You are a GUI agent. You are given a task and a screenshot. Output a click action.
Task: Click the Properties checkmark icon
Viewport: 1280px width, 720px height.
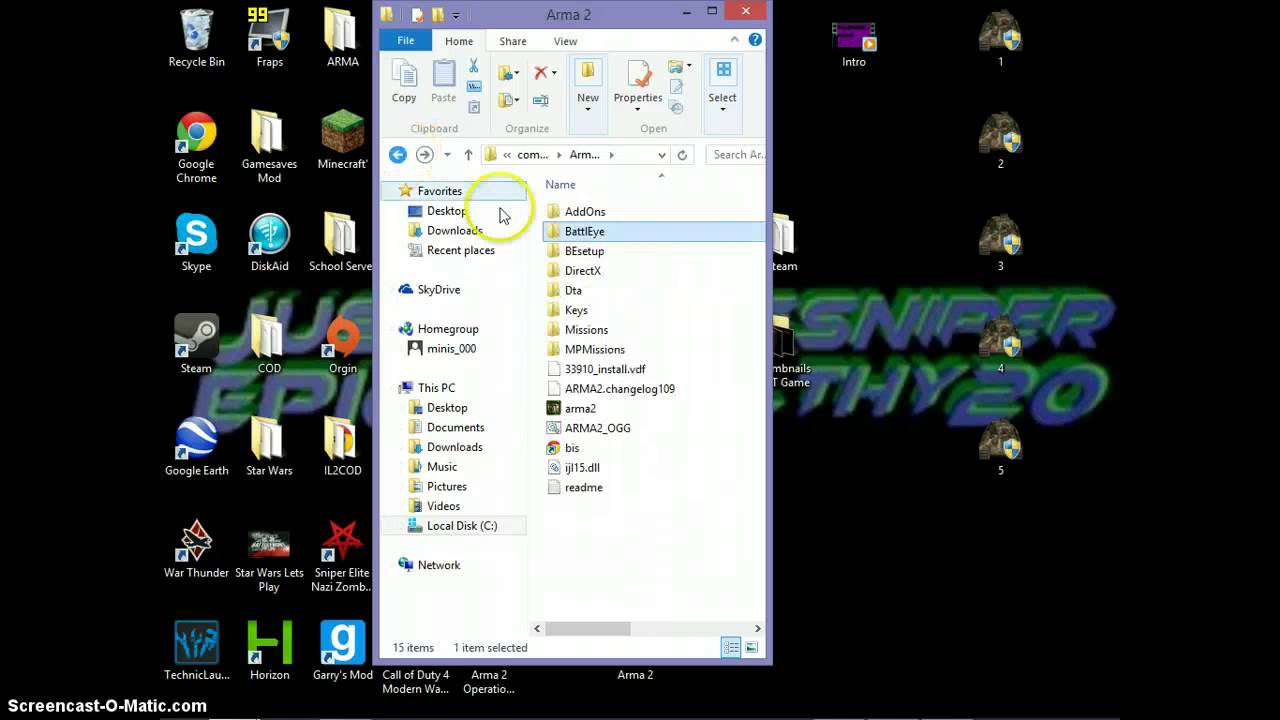[639, 74]
